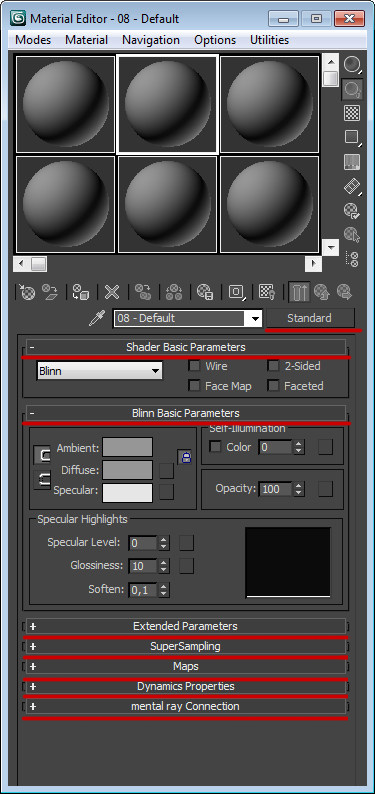Click the Reset Map/Mtl X icon
Image resolution: width=375 pixels, height=794 pixels.
pos(112,292)
